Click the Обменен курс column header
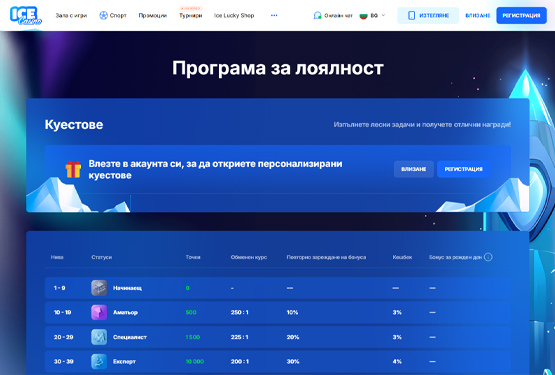555x375 pixels. coord(249,257)
